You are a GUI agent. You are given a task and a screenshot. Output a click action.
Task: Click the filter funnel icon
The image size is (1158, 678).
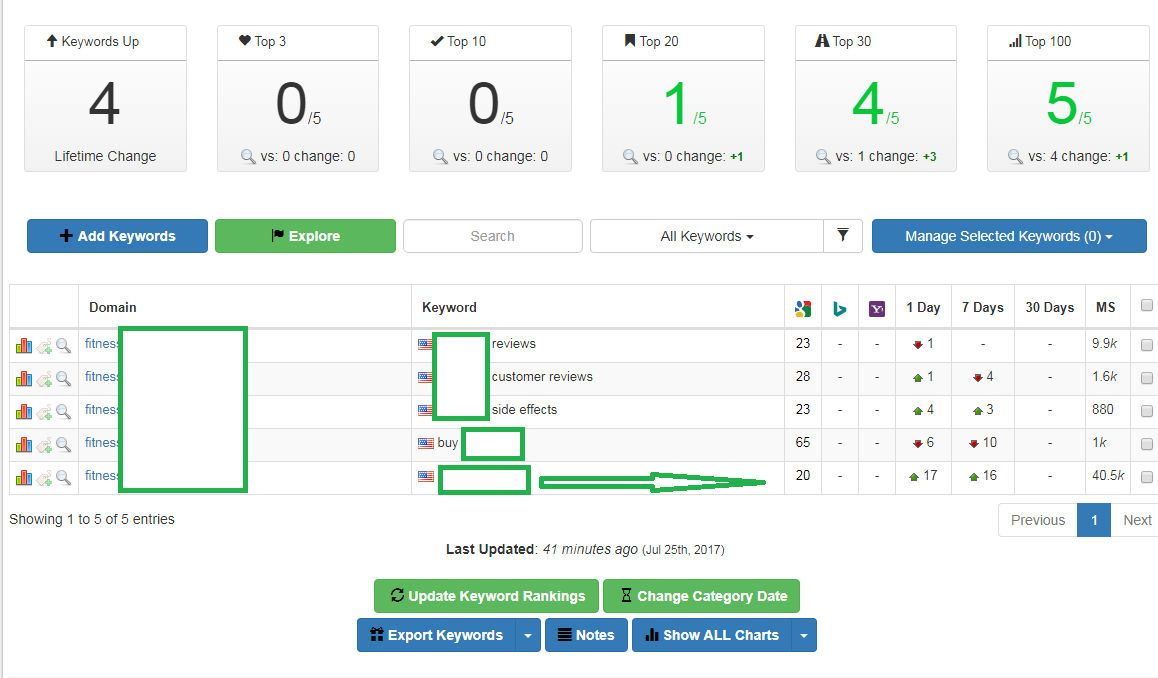[843, 236]
